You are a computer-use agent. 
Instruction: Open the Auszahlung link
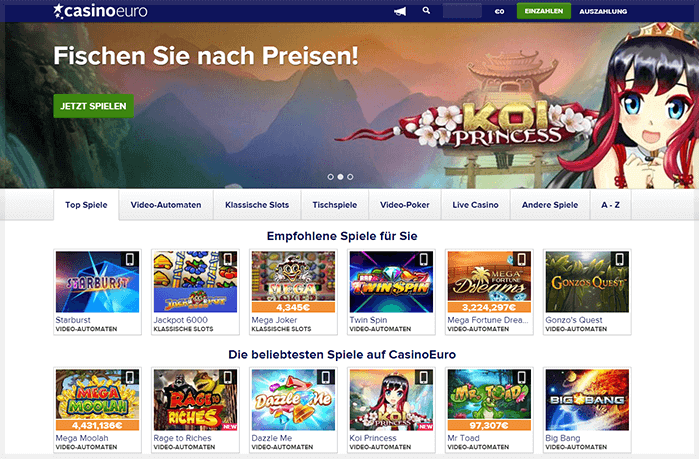point(603,12)
